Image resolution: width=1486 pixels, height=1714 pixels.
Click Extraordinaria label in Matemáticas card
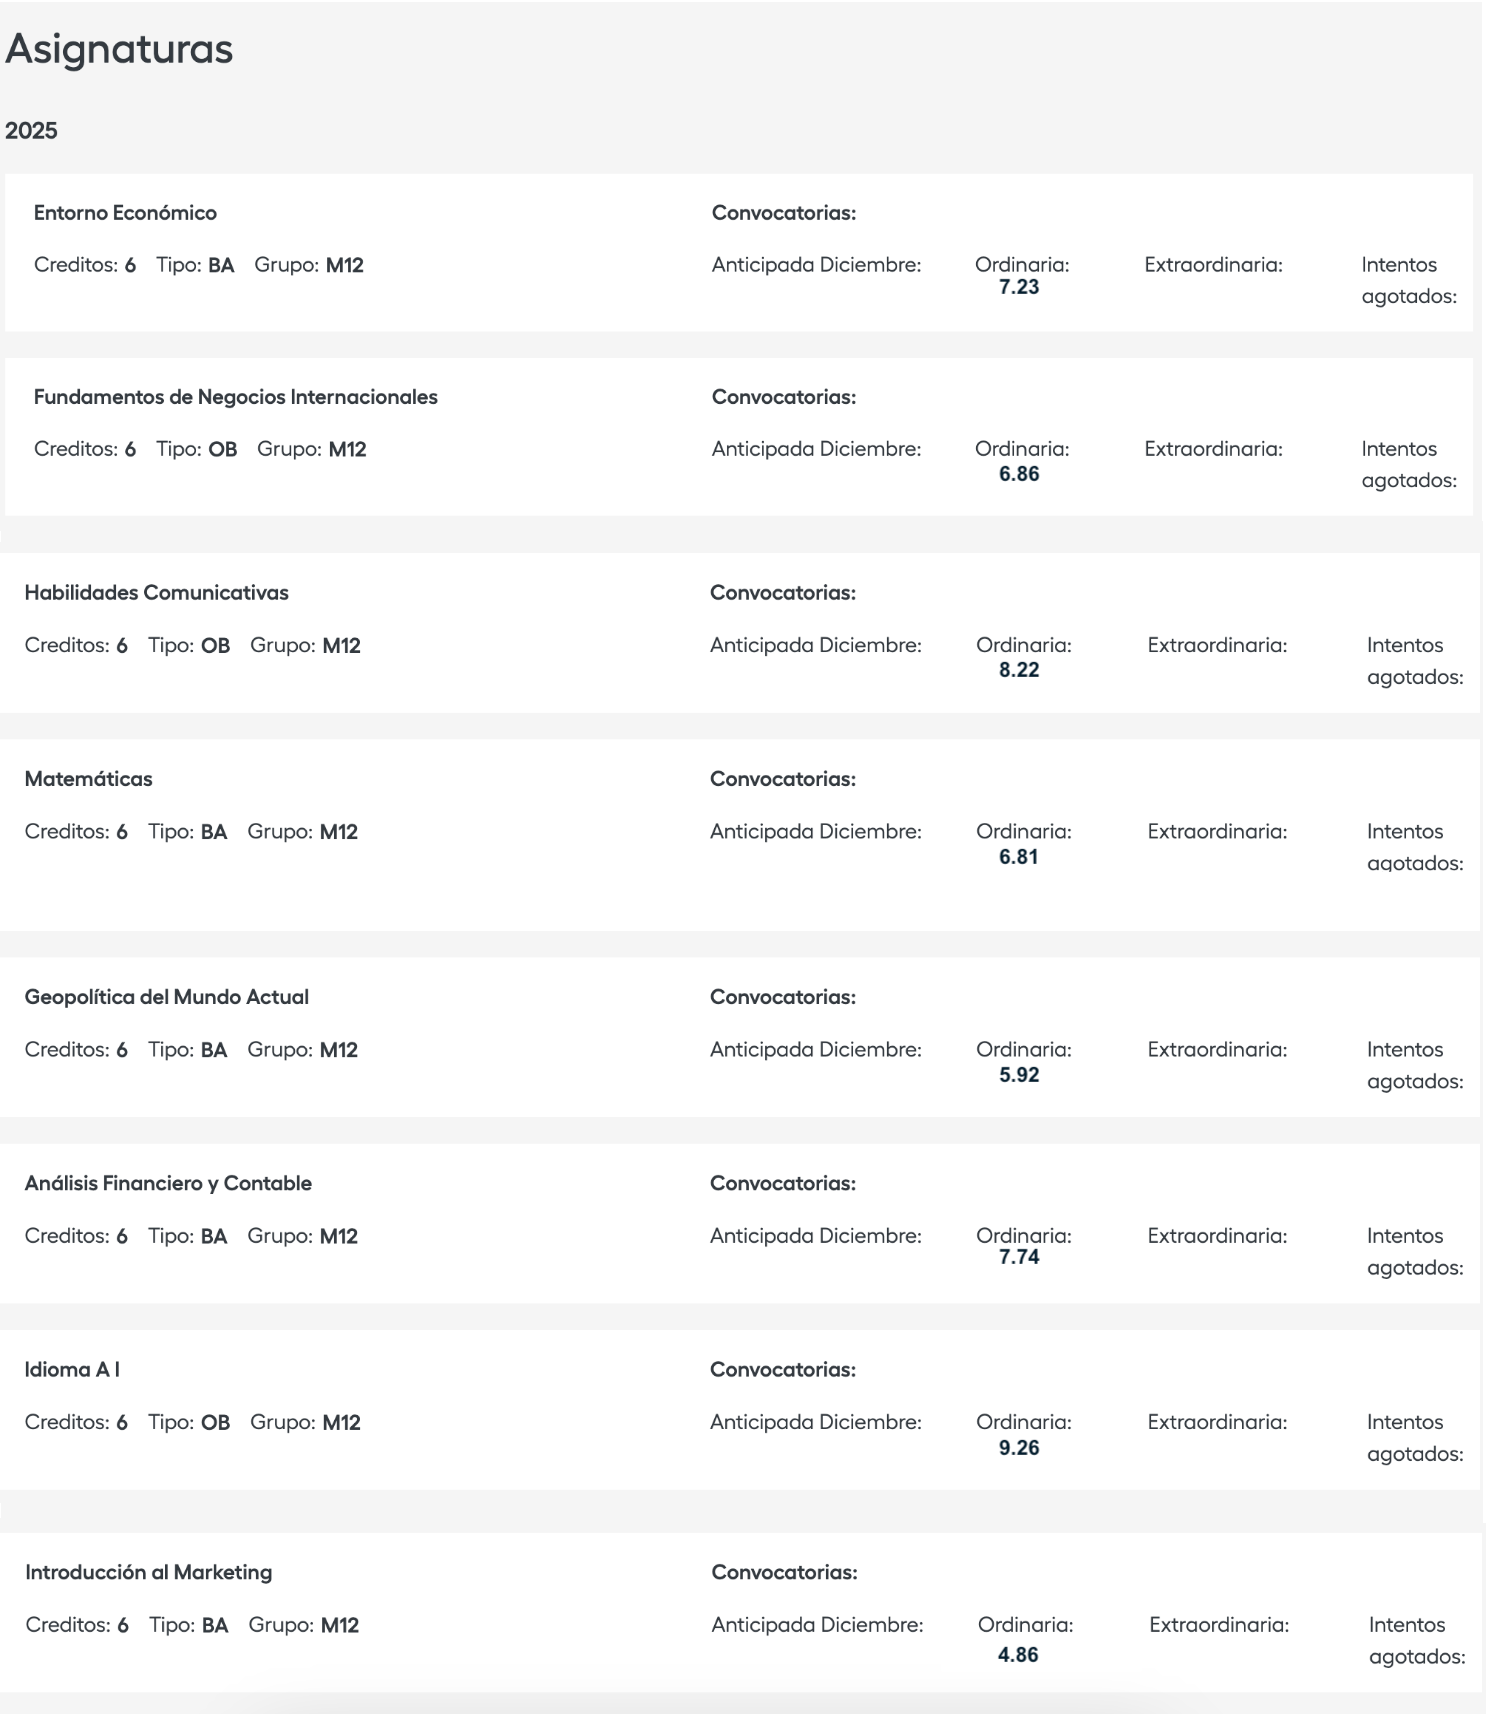coord(1217,832)
